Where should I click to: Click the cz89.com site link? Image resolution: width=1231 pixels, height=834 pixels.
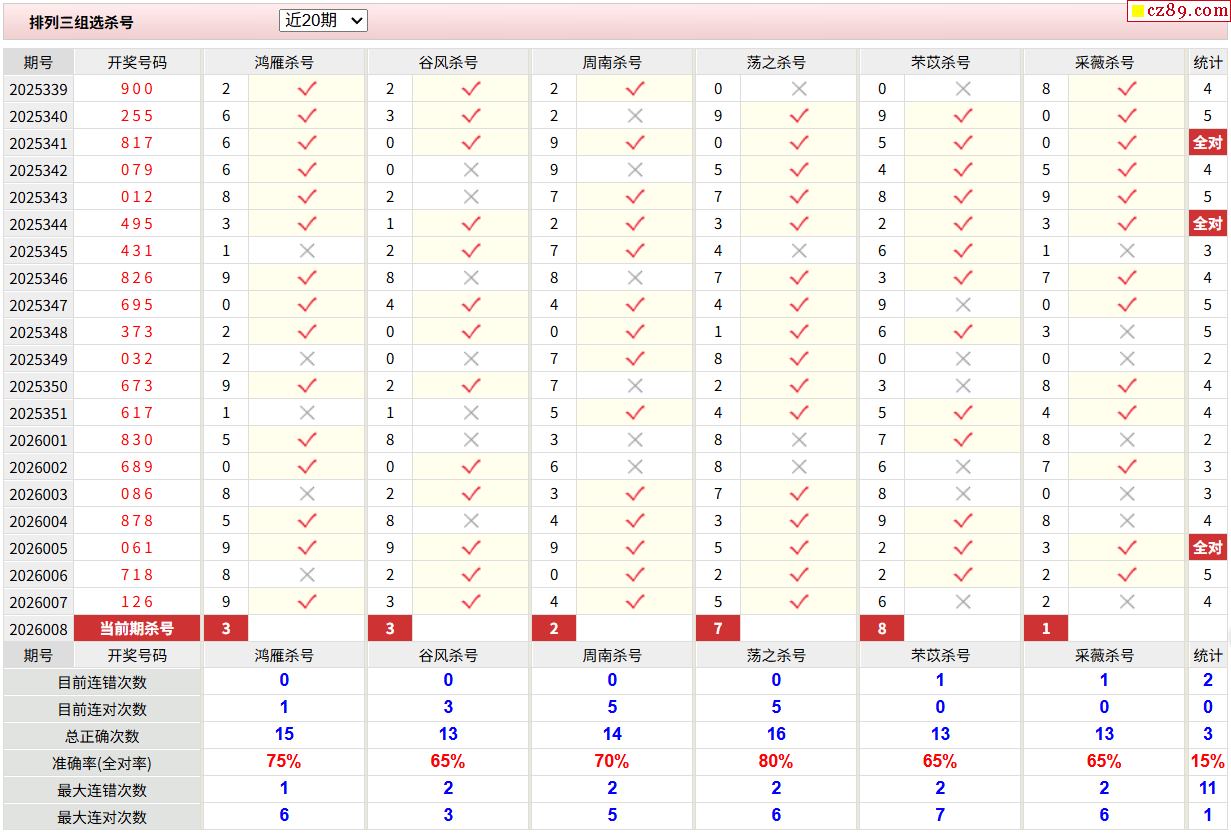(x=1188, y=11)
